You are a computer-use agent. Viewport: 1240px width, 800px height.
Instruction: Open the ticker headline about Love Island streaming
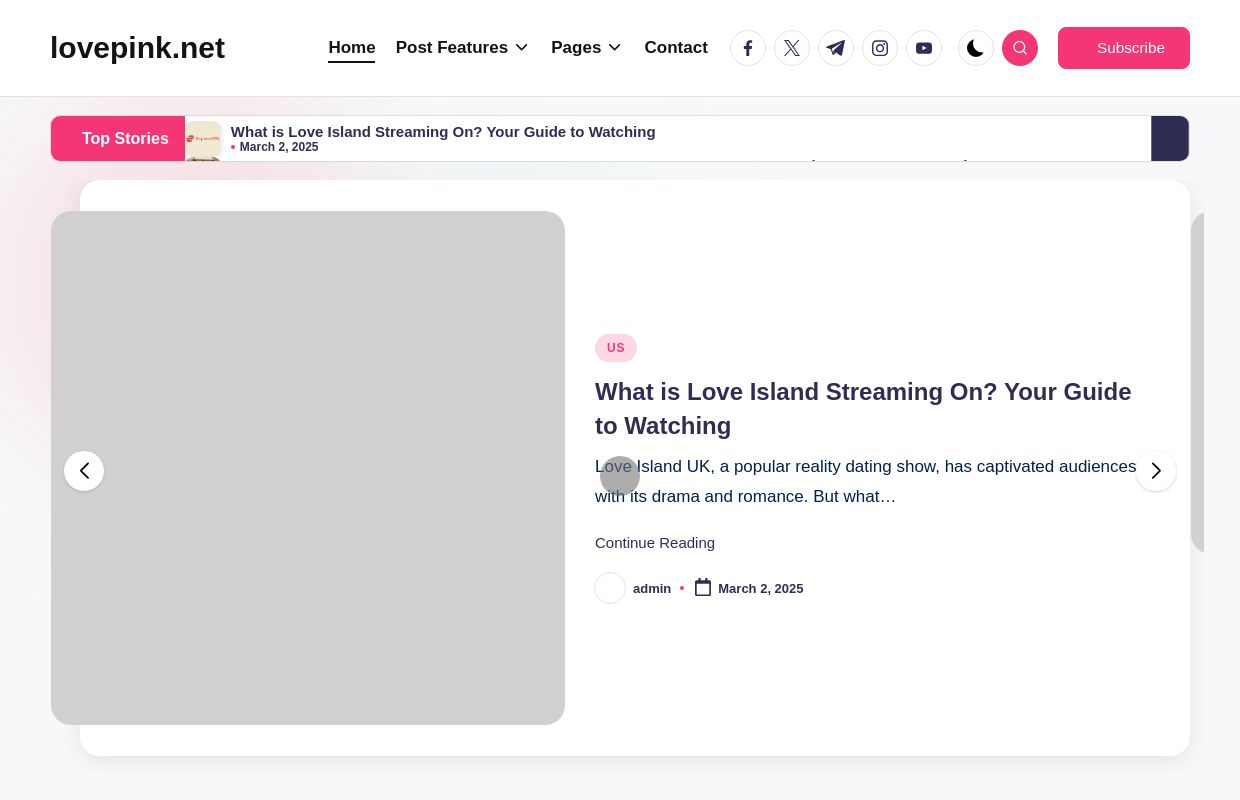443,131
